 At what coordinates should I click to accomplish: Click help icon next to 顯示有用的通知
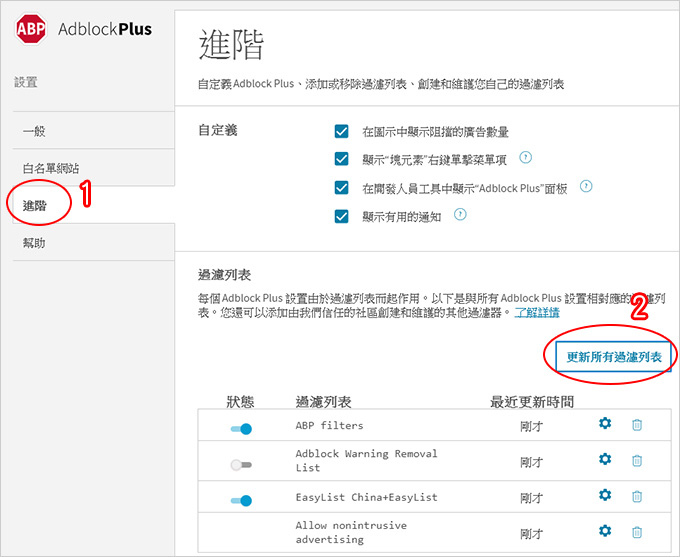460,214
